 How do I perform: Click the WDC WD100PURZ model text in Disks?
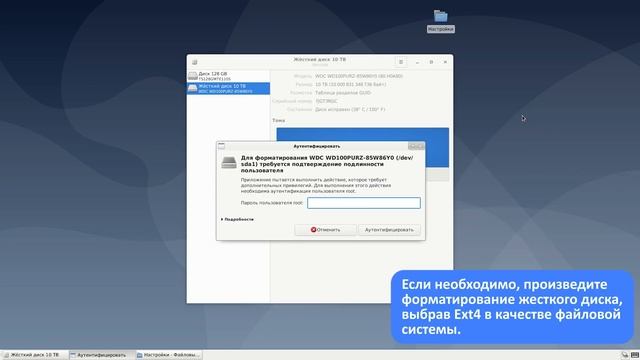pyautogui.click(x=359, y=76)
